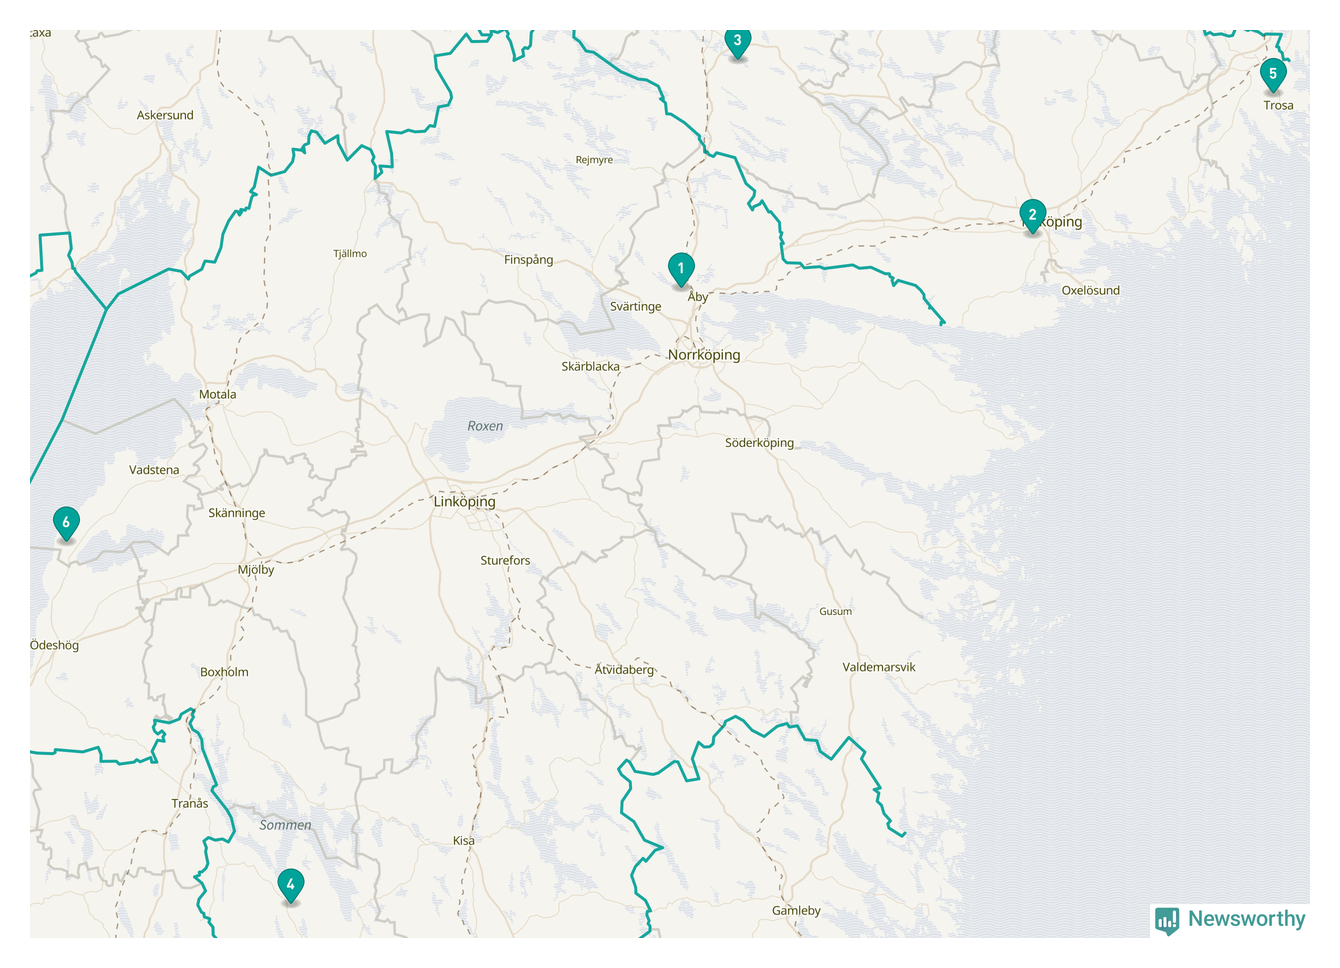Click the Linköping city label

point(464,502)
